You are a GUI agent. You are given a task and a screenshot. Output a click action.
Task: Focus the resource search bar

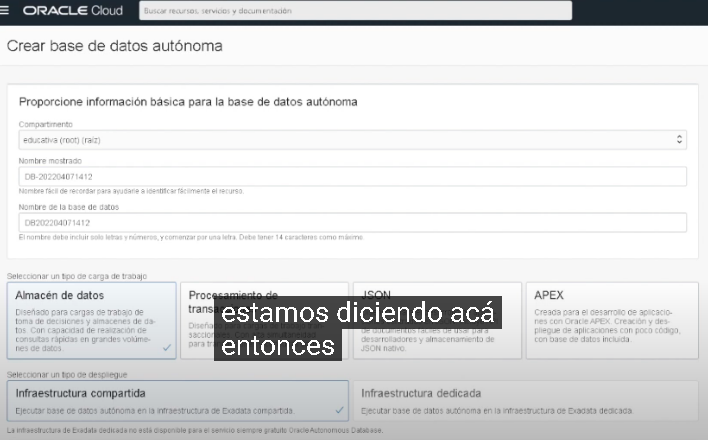pyautogui.click(x=355, y=10)
